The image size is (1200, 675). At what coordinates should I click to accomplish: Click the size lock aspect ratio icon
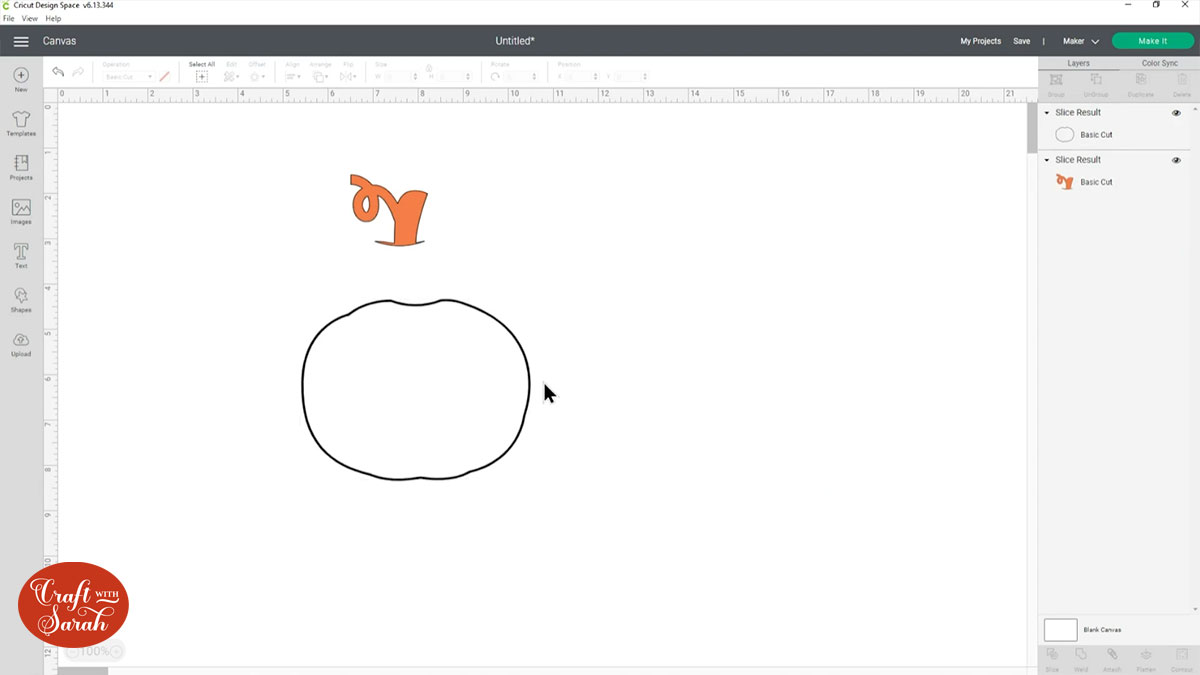click(429, 68)
